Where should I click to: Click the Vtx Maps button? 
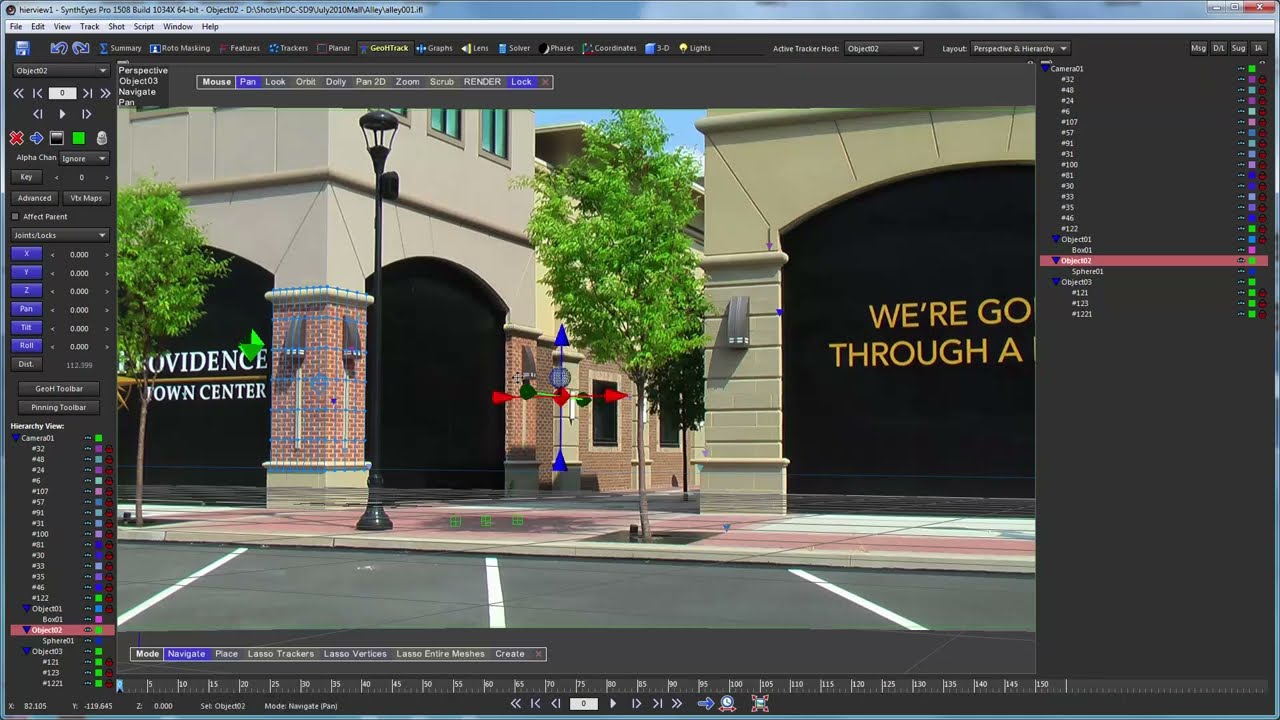point(86,198)
